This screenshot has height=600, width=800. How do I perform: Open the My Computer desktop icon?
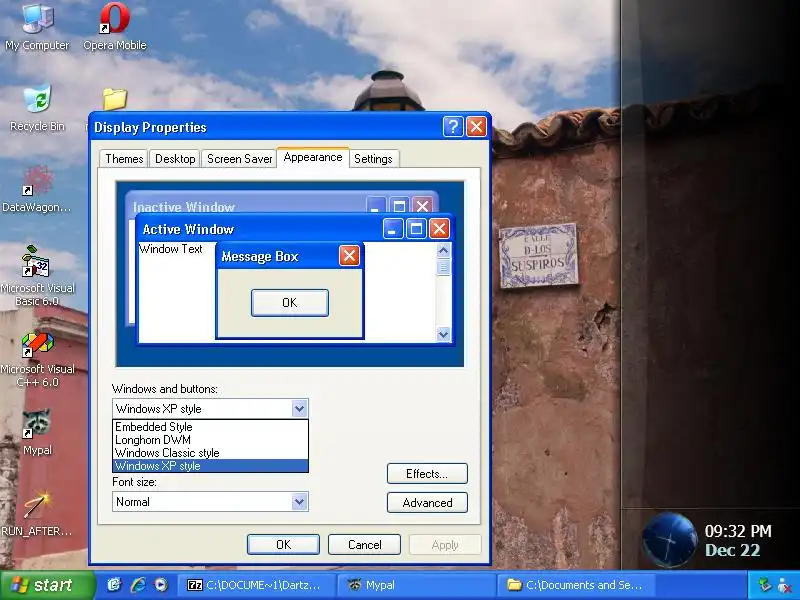(37, 27)
